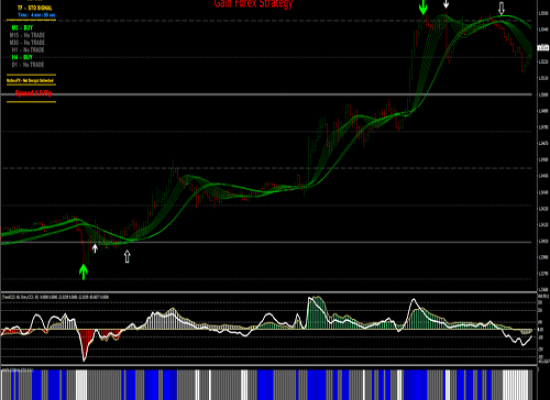Viewport: 550px width, 400px height.
Task: Click the deep red oscillator trough
Action: tap(84, 345)
